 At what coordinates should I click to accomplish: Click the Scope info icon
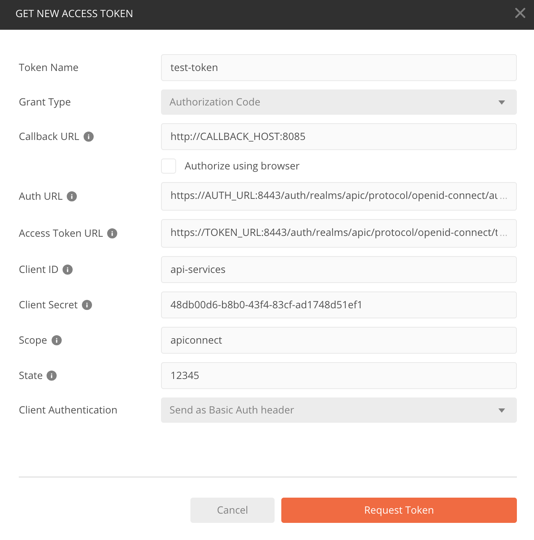[x=56, y=341]
